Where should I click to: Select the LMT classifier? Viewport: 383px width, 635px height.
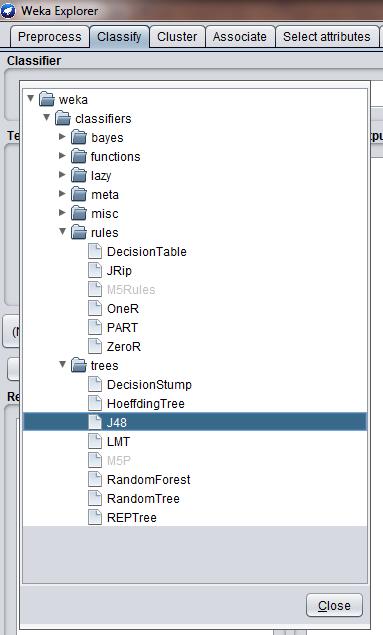click(118, 441)
